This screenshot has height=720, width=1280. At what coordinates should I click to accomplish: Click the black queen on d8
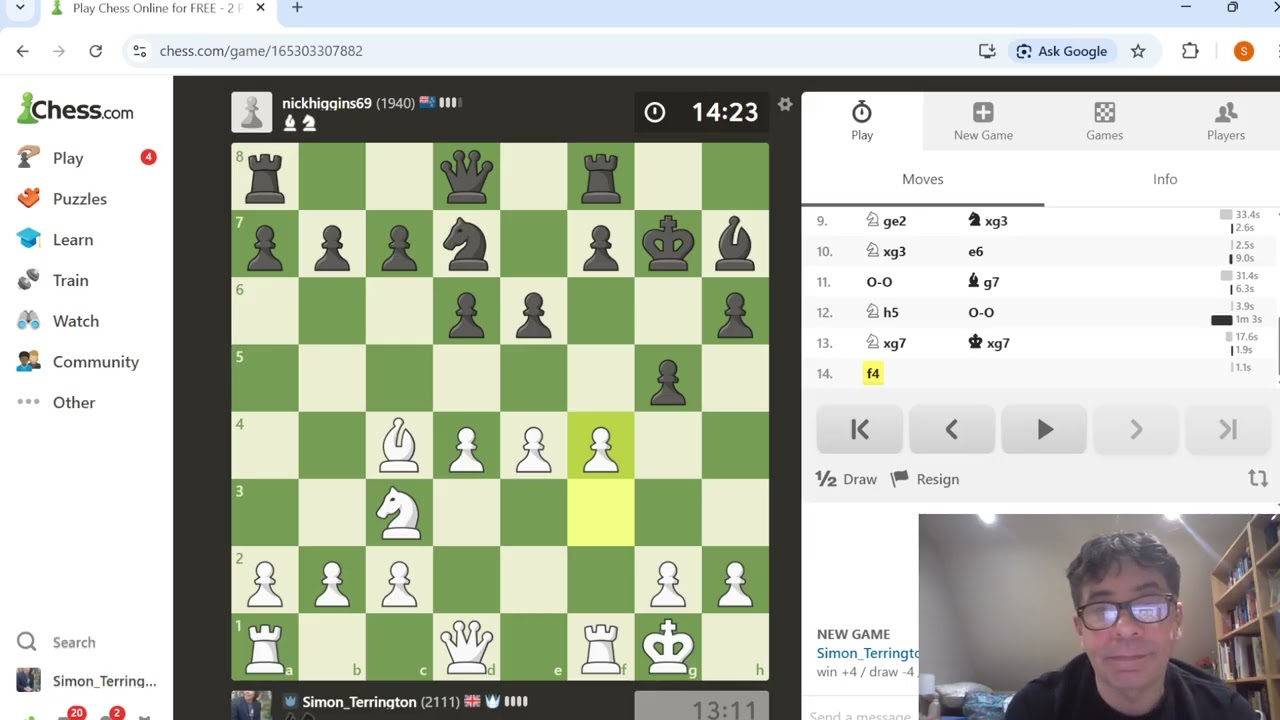tap(466, 176)
